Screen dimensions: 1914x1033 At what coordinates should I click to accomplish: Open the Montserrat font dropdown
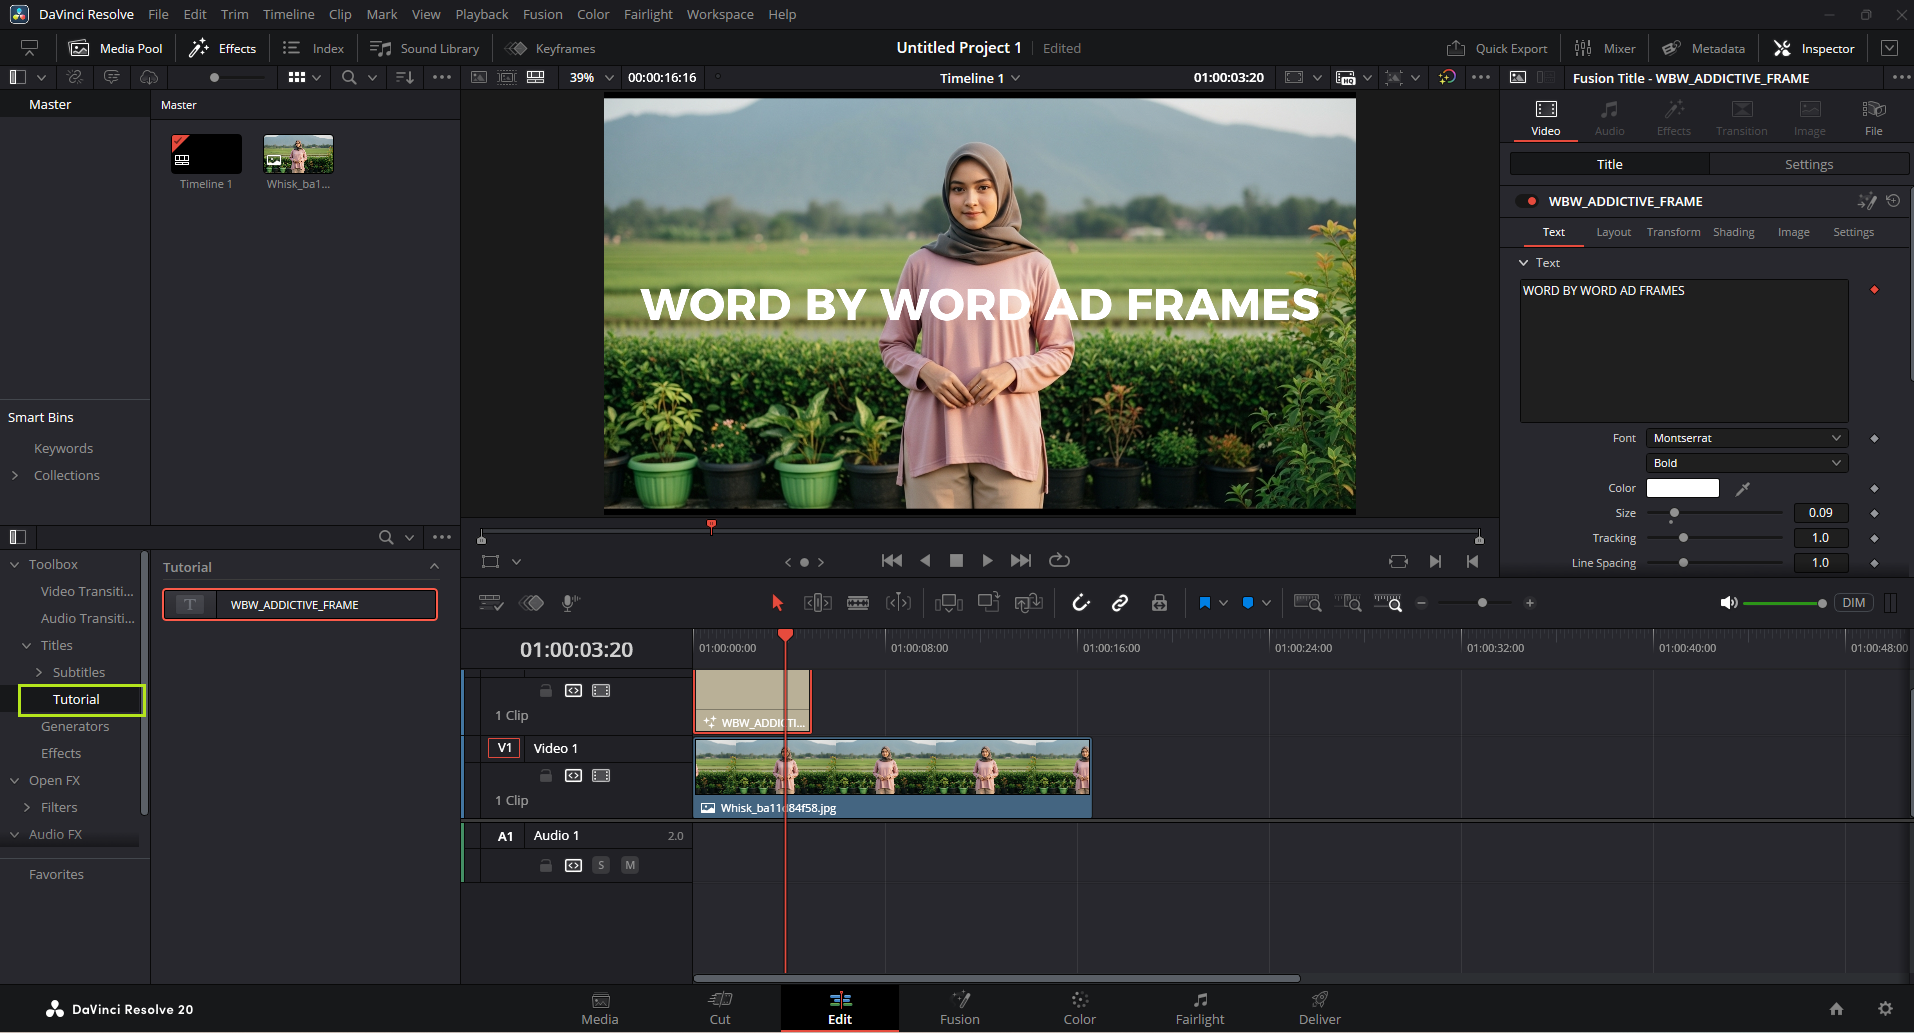pyautogui.click(x=1746, y=438)
